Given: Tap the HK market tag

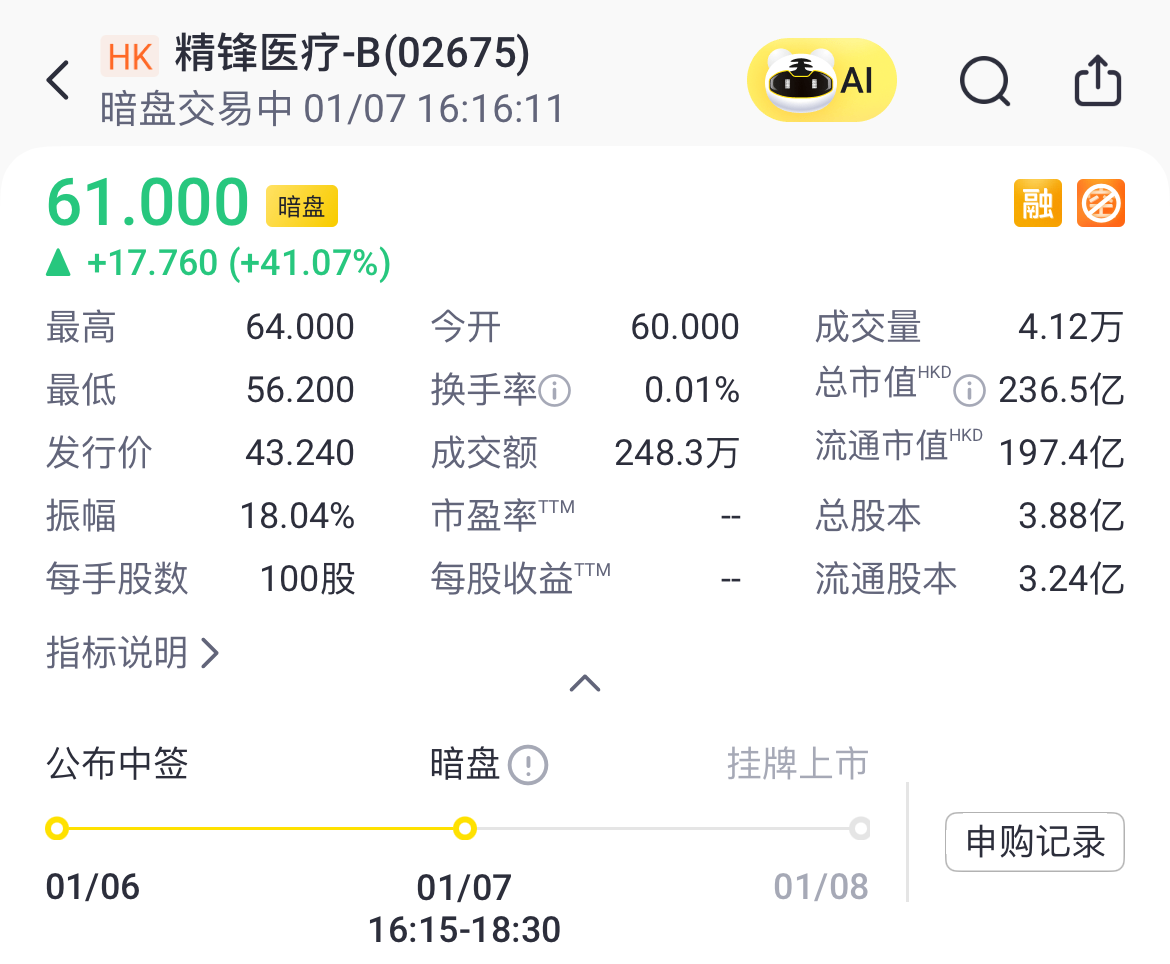Looking at the screenshot, I should (x=130, y=56).
